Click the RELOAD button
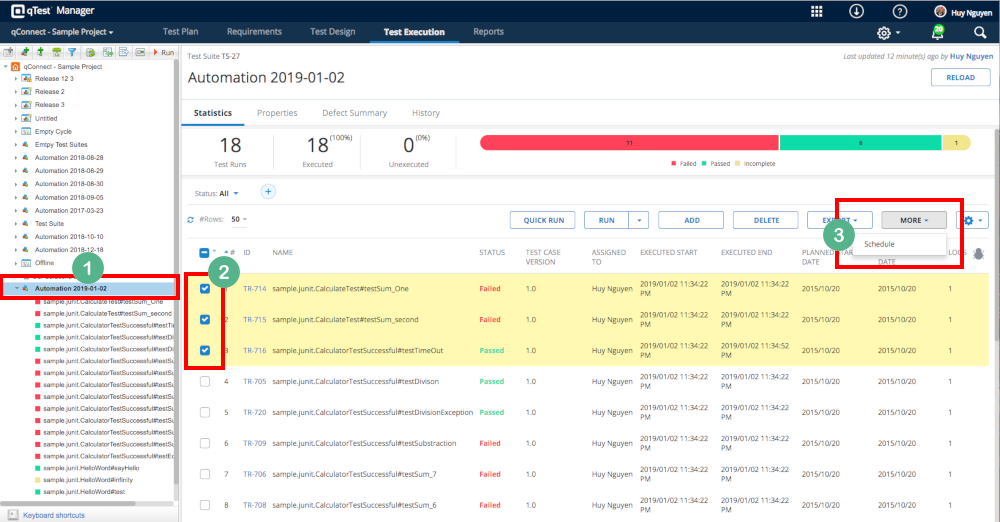Image resolution: width=1000 pixels, height=522 pixels. (960, 77)
